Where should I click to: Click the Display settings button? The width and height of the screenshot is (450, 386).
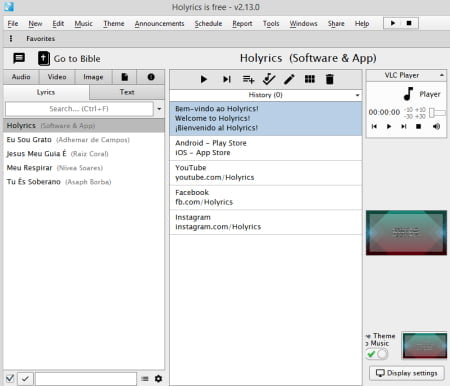pos(407,373)
